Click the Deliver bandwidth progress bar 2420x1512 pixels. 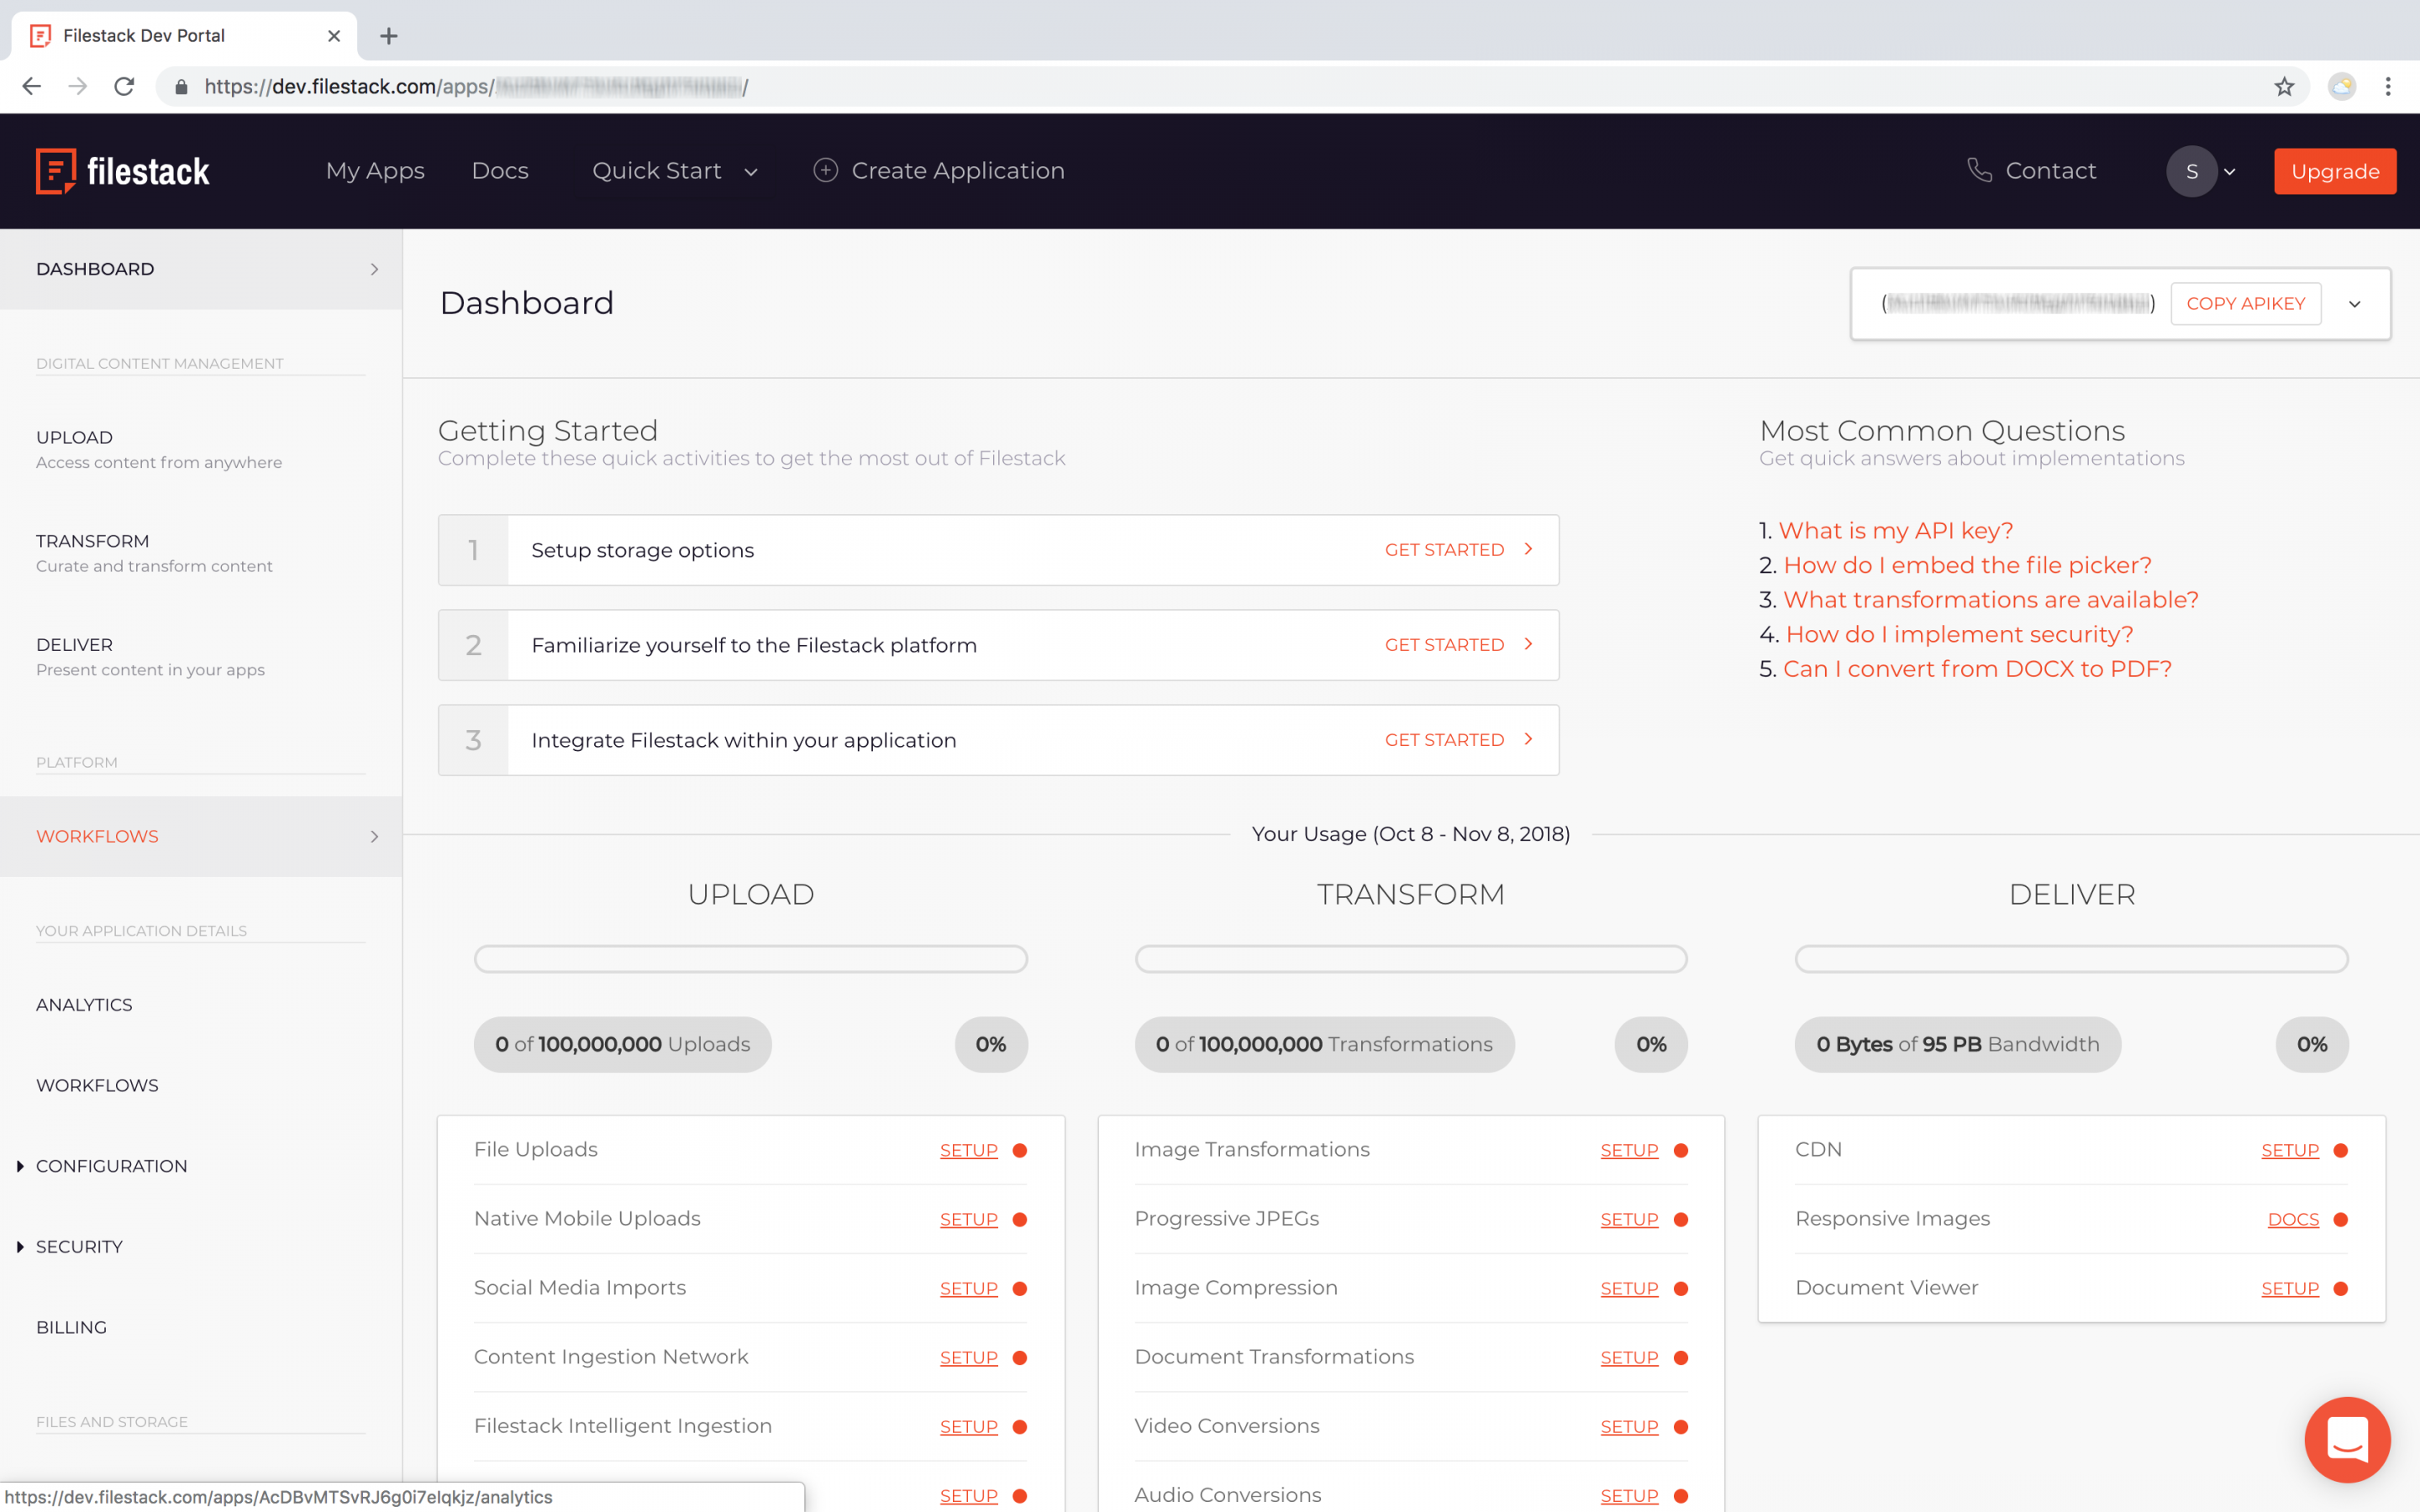tap(2071, 959)
